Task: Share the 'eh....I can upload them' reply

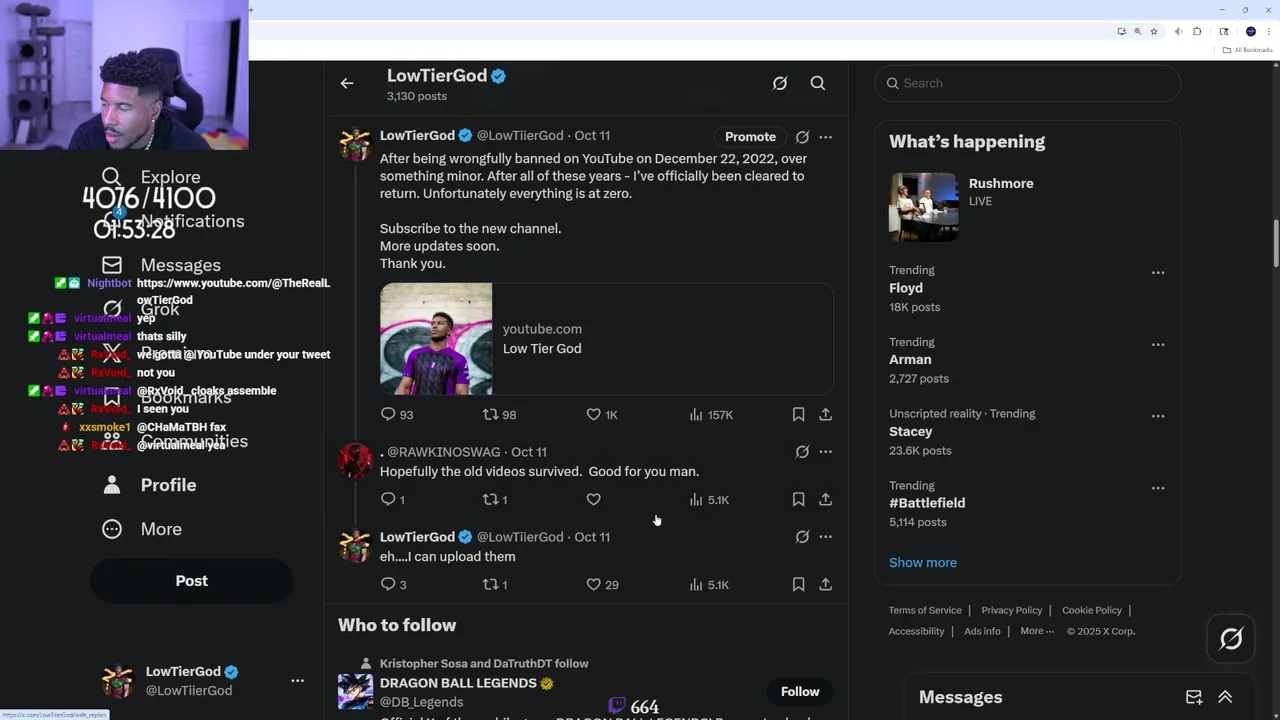Action: point(825,584)
